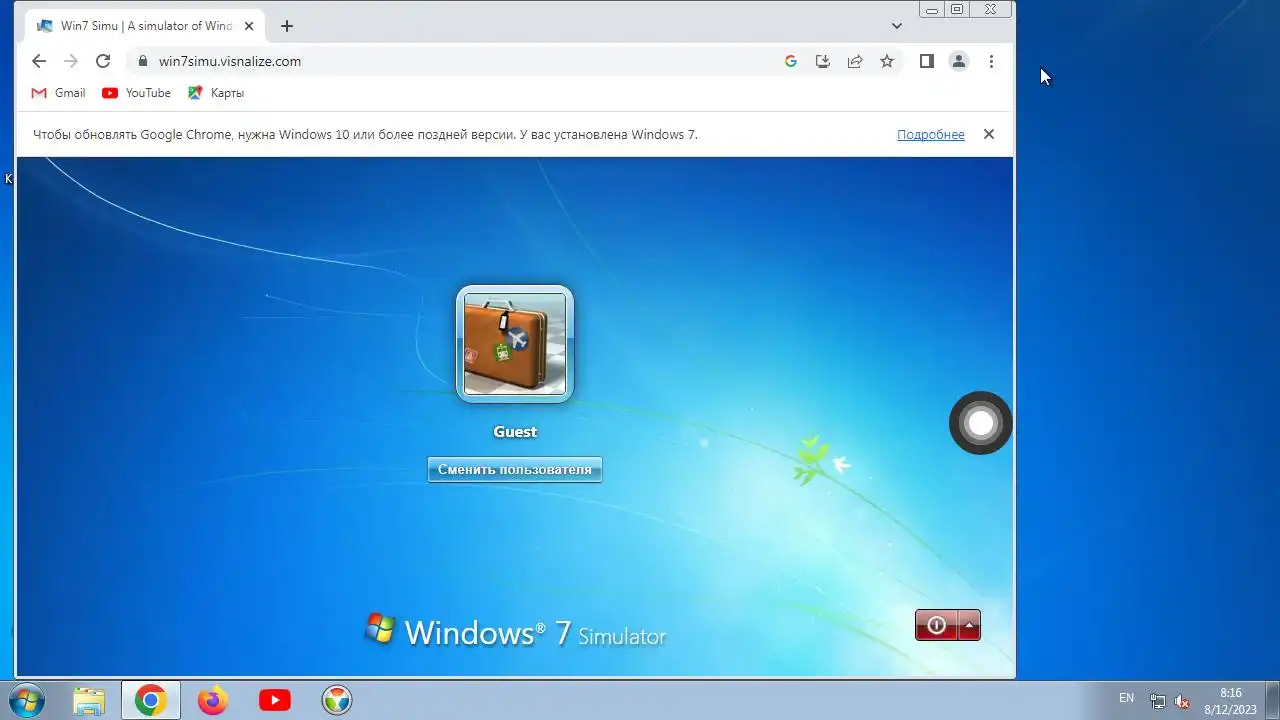Click the Chrome back arrow
The width and height of the screenshot is (1280, 720).
(39, 61)
